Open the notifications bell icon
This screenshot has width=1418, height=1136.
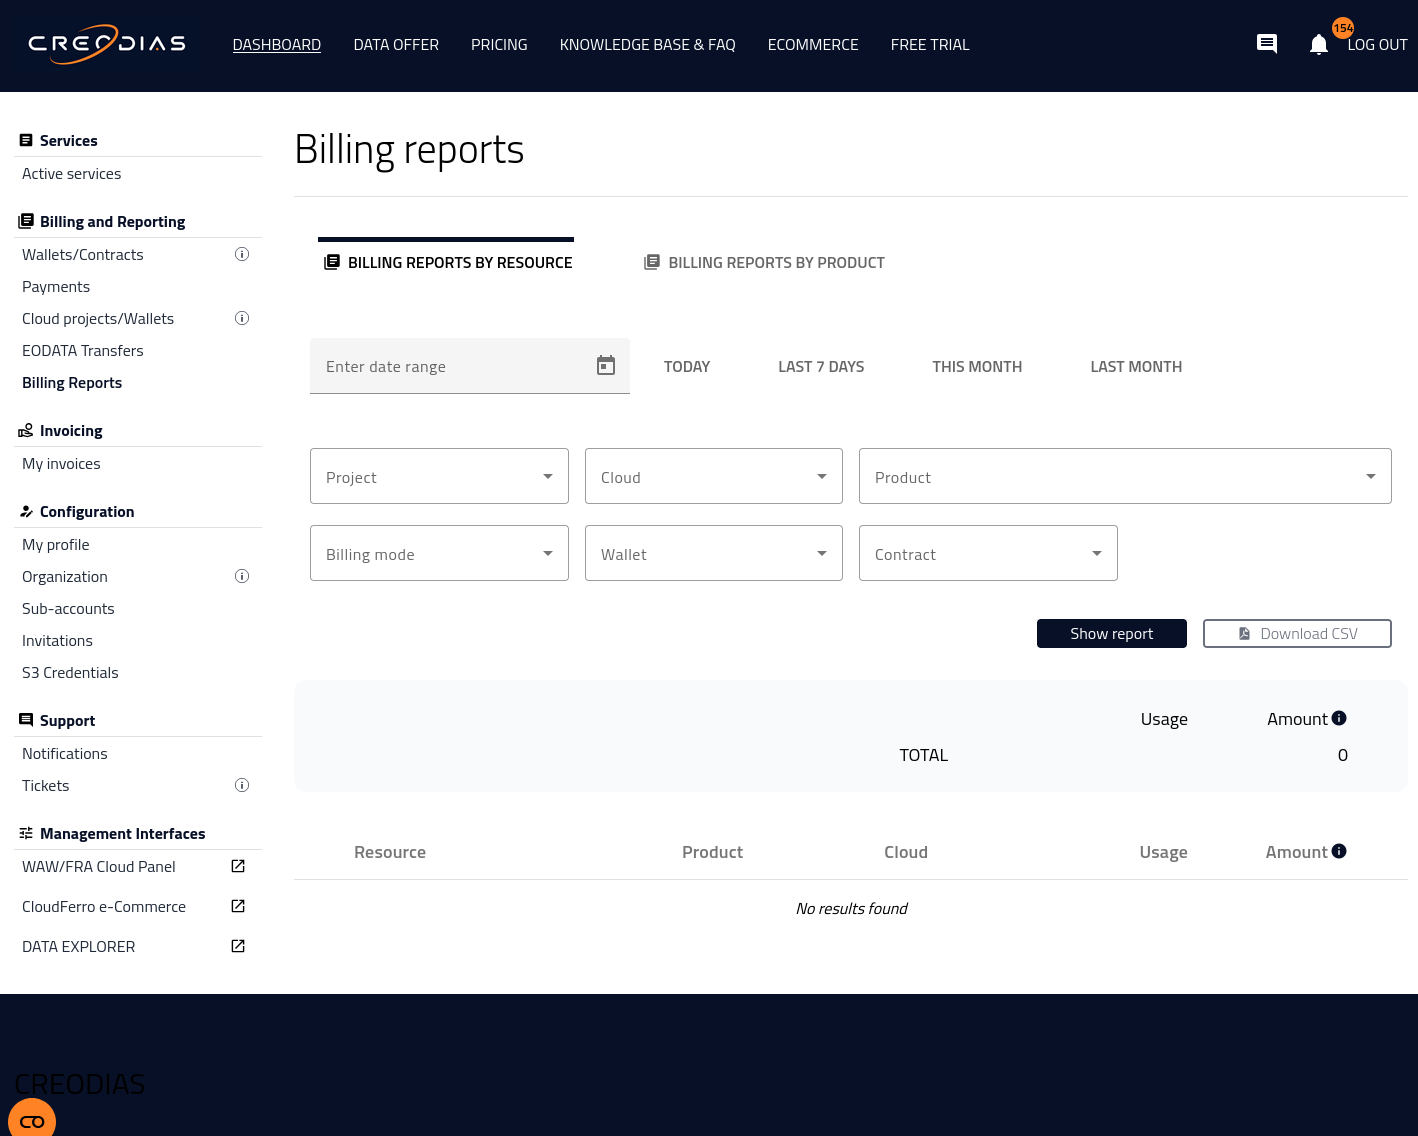[1318, 44]
